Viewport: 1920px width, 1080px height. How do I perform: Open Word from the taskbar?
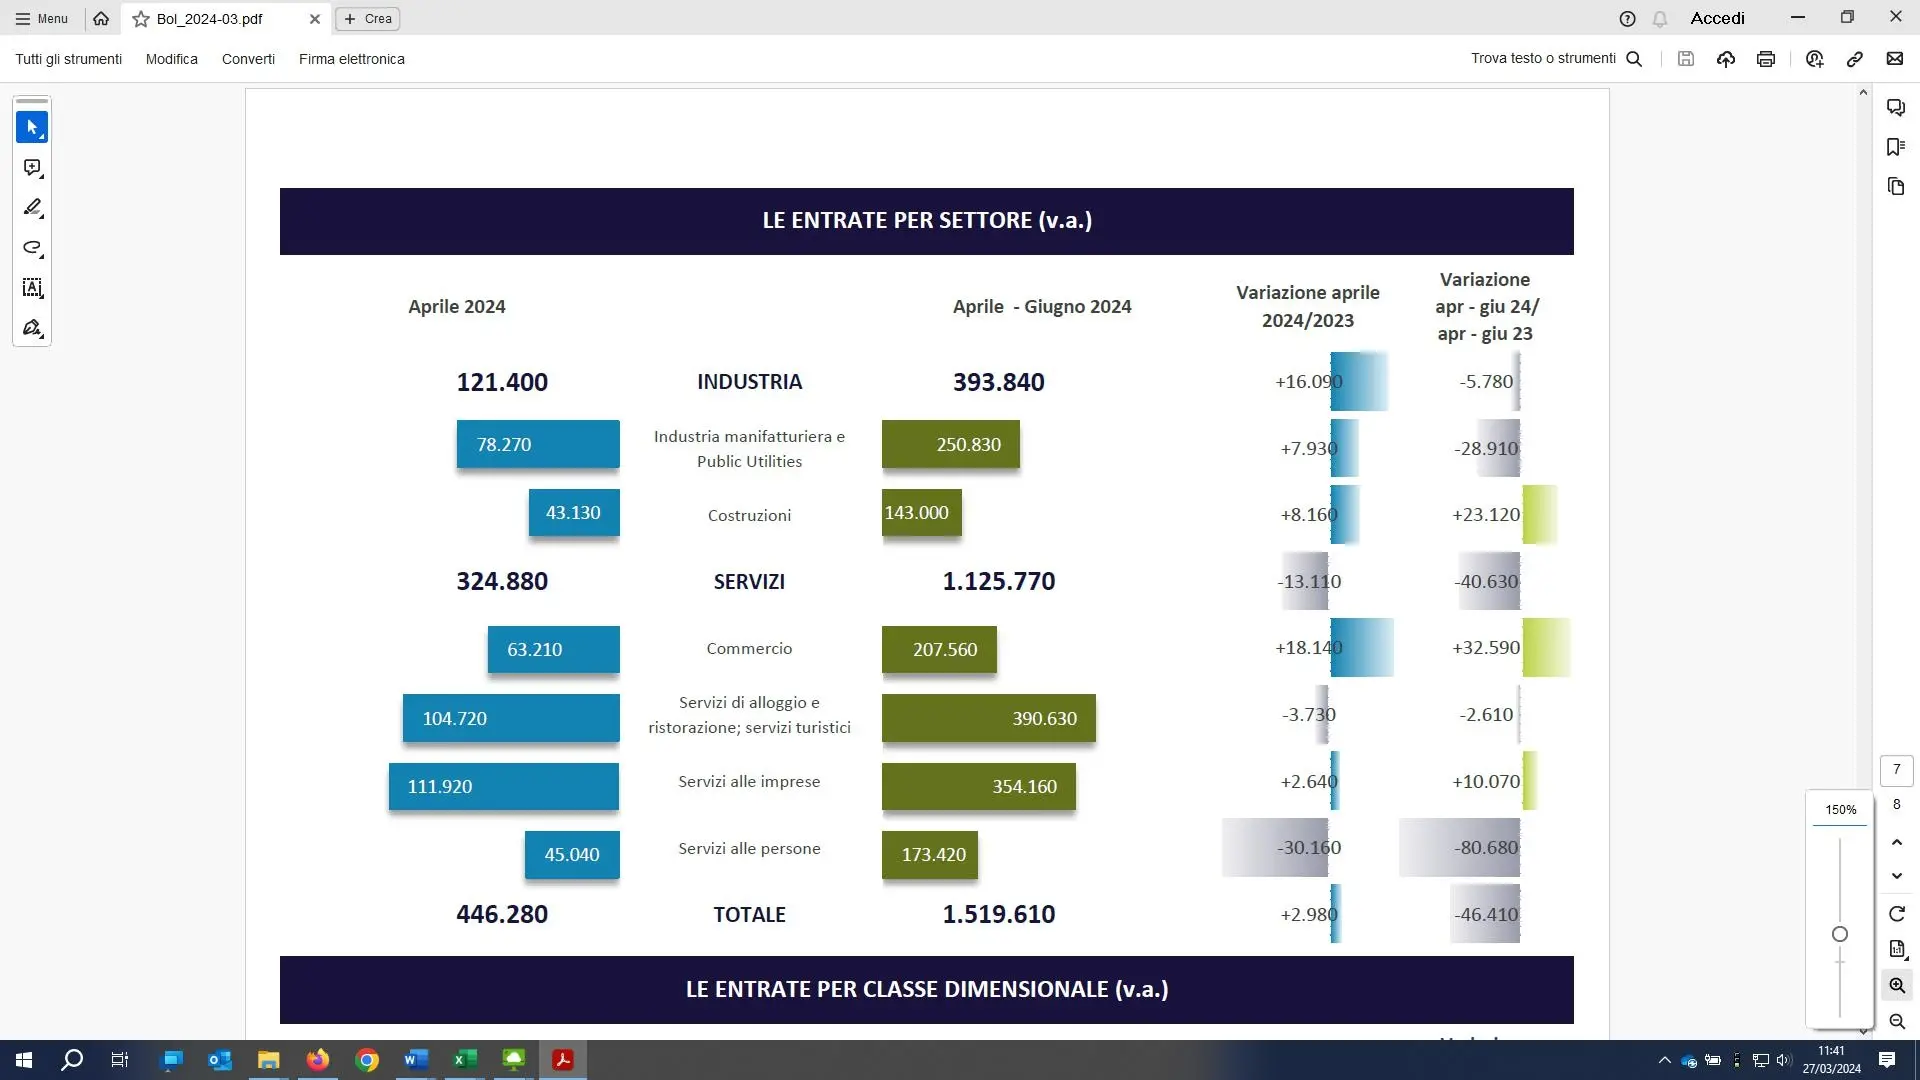click(416, 1060)
